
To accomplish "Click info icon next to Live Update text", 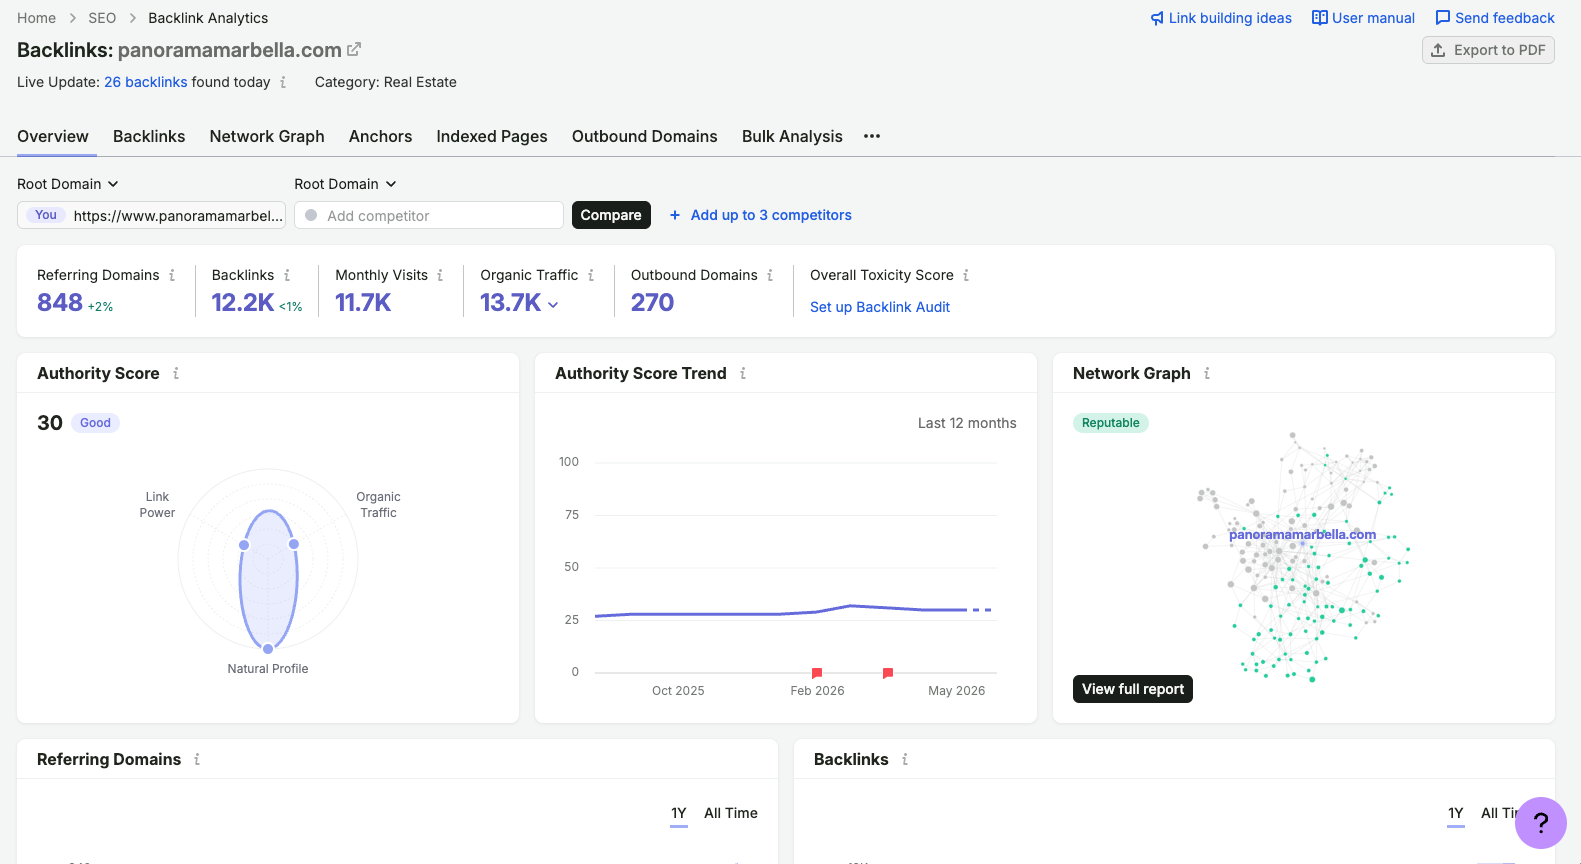I will click(283, 82).
